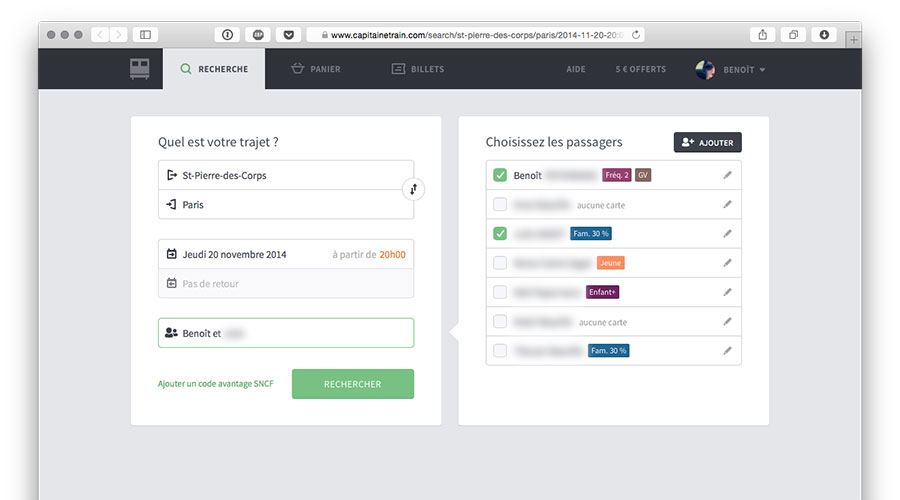Edit the last Fam. 30 % passenger pencil
The height and width of the screenshot is (500, 900).
coord(727,351)
